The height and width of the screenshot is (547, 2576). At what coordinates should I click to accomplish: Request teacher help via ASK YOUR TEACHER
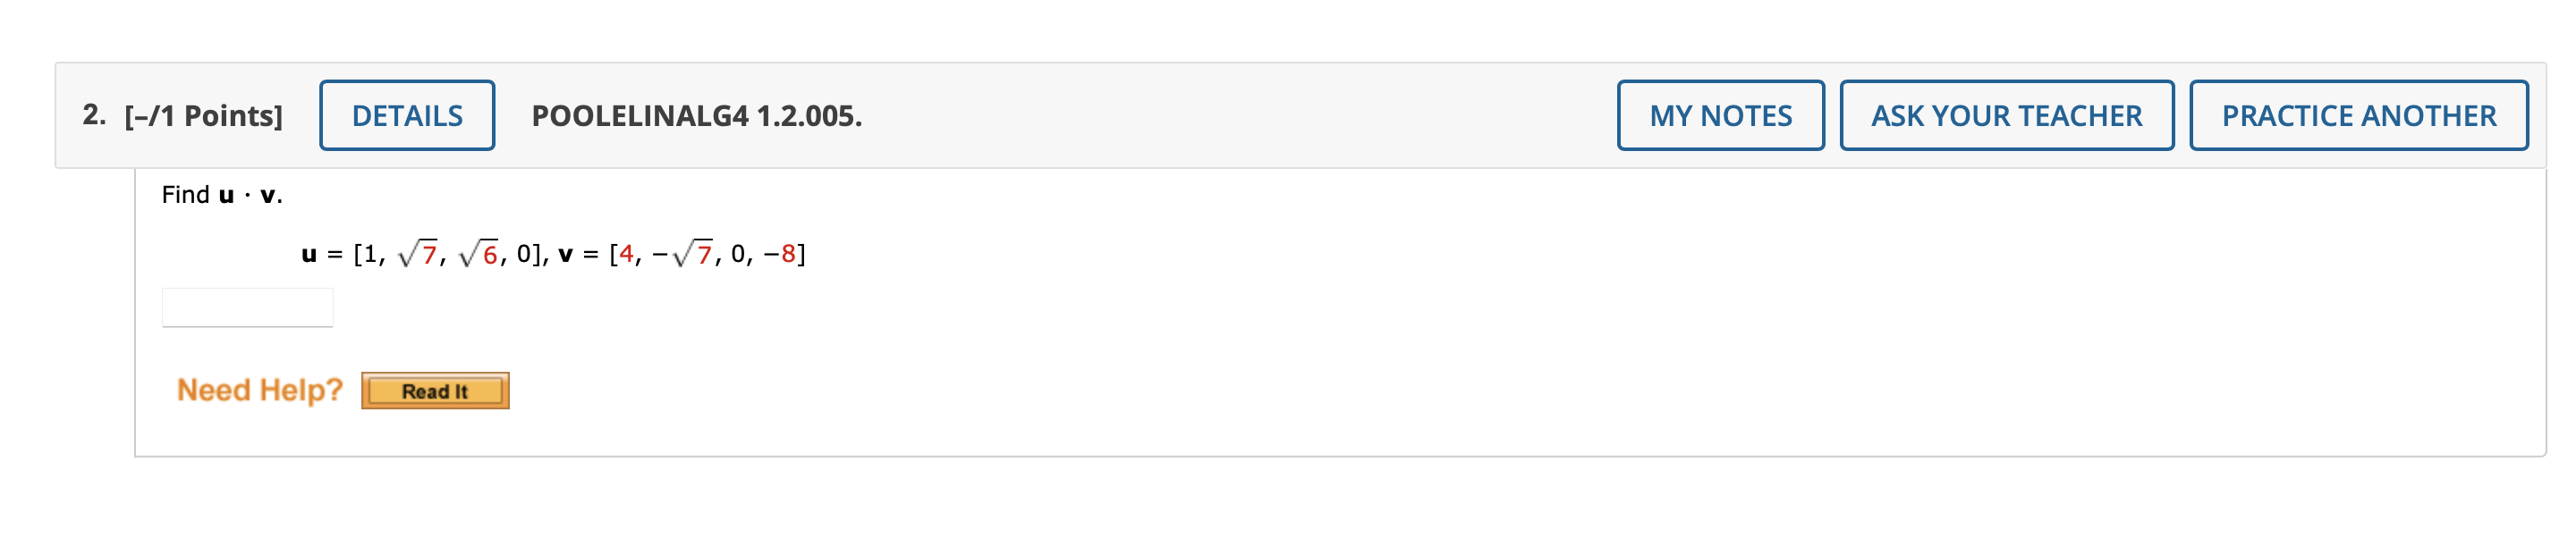(2005, 115)
